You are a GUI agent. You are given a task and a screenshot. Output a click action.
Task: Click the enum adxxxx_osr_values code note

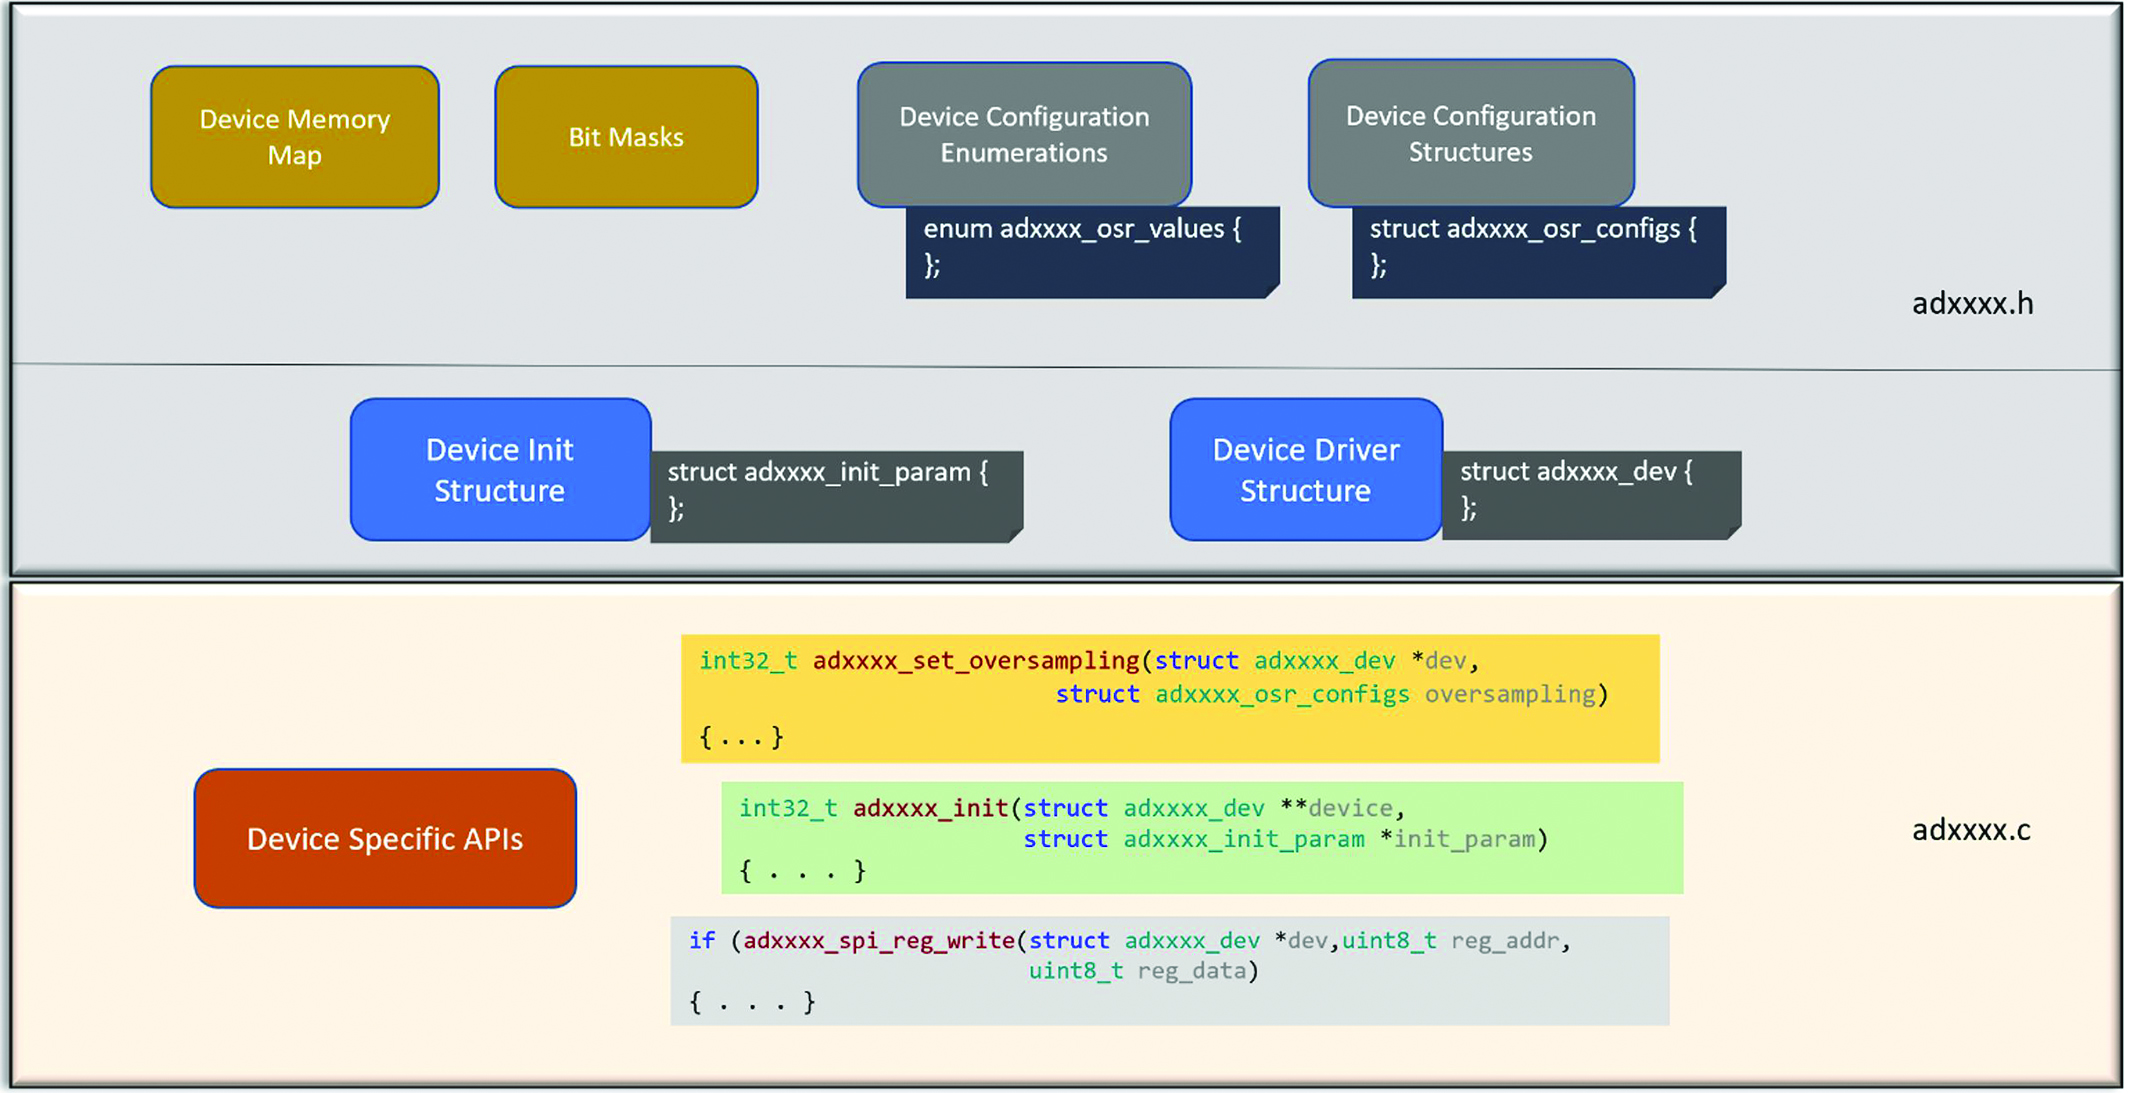pos(1092,252)
